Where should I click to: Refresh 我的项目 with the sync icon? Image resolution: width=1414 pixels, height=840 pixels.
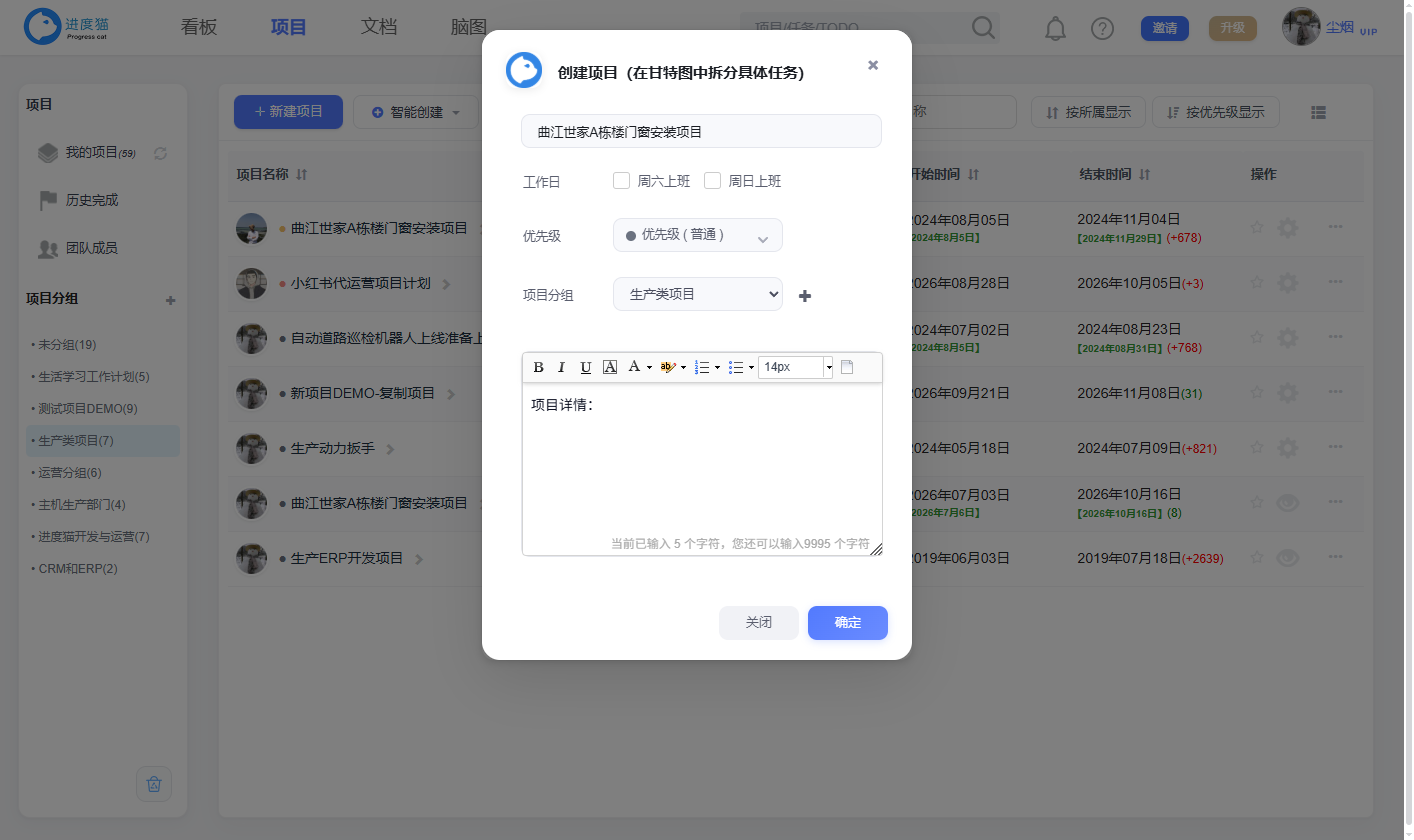[160, 153]
